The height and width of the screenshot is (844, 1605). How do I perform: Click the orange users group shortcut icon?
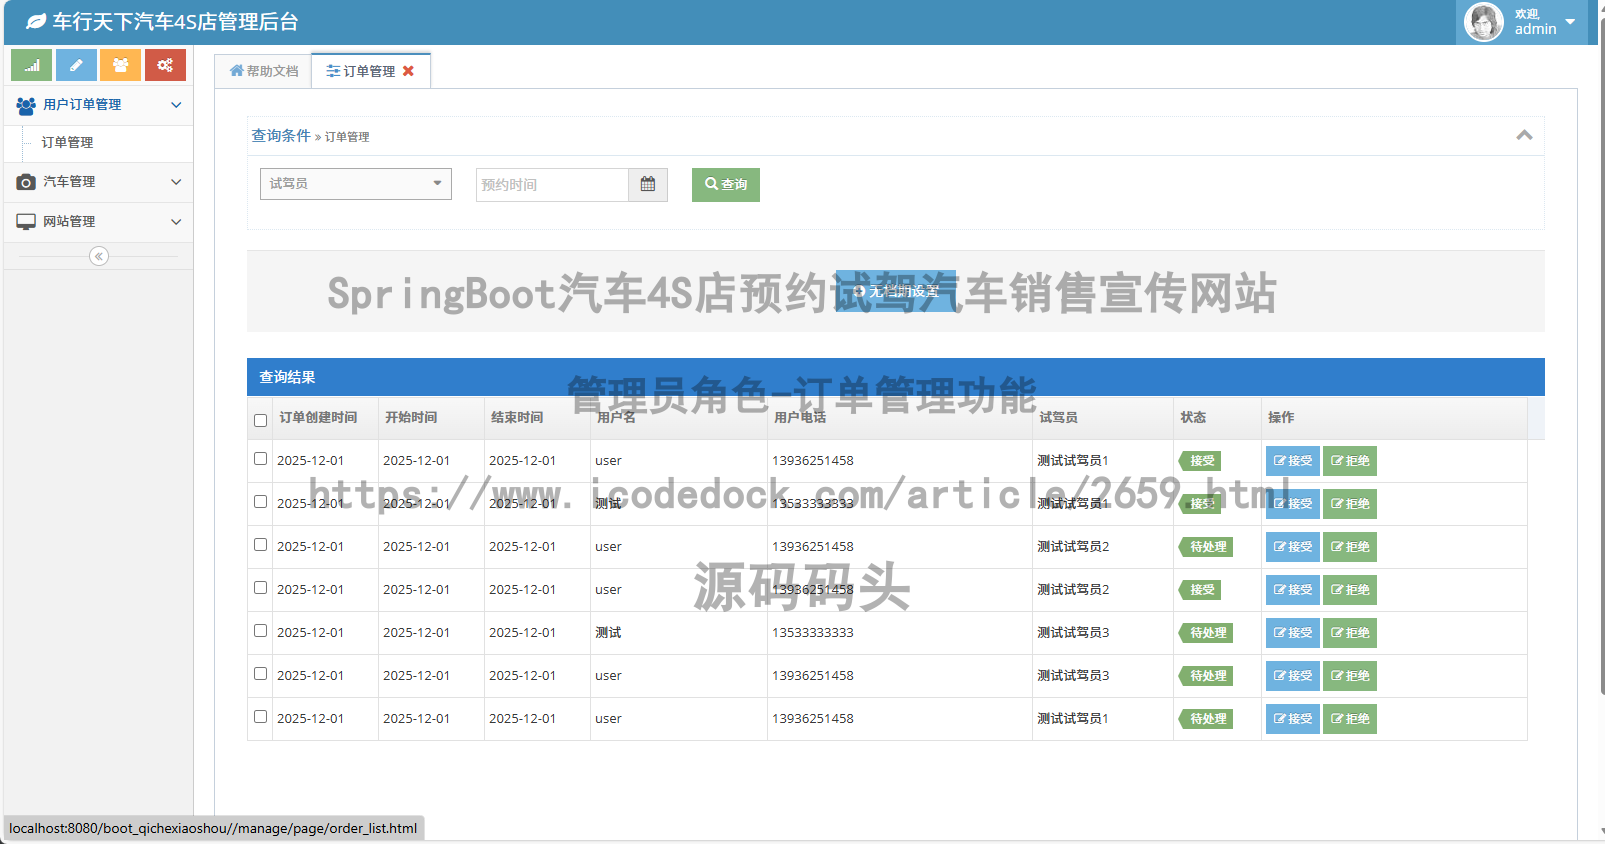coord(120,65)
